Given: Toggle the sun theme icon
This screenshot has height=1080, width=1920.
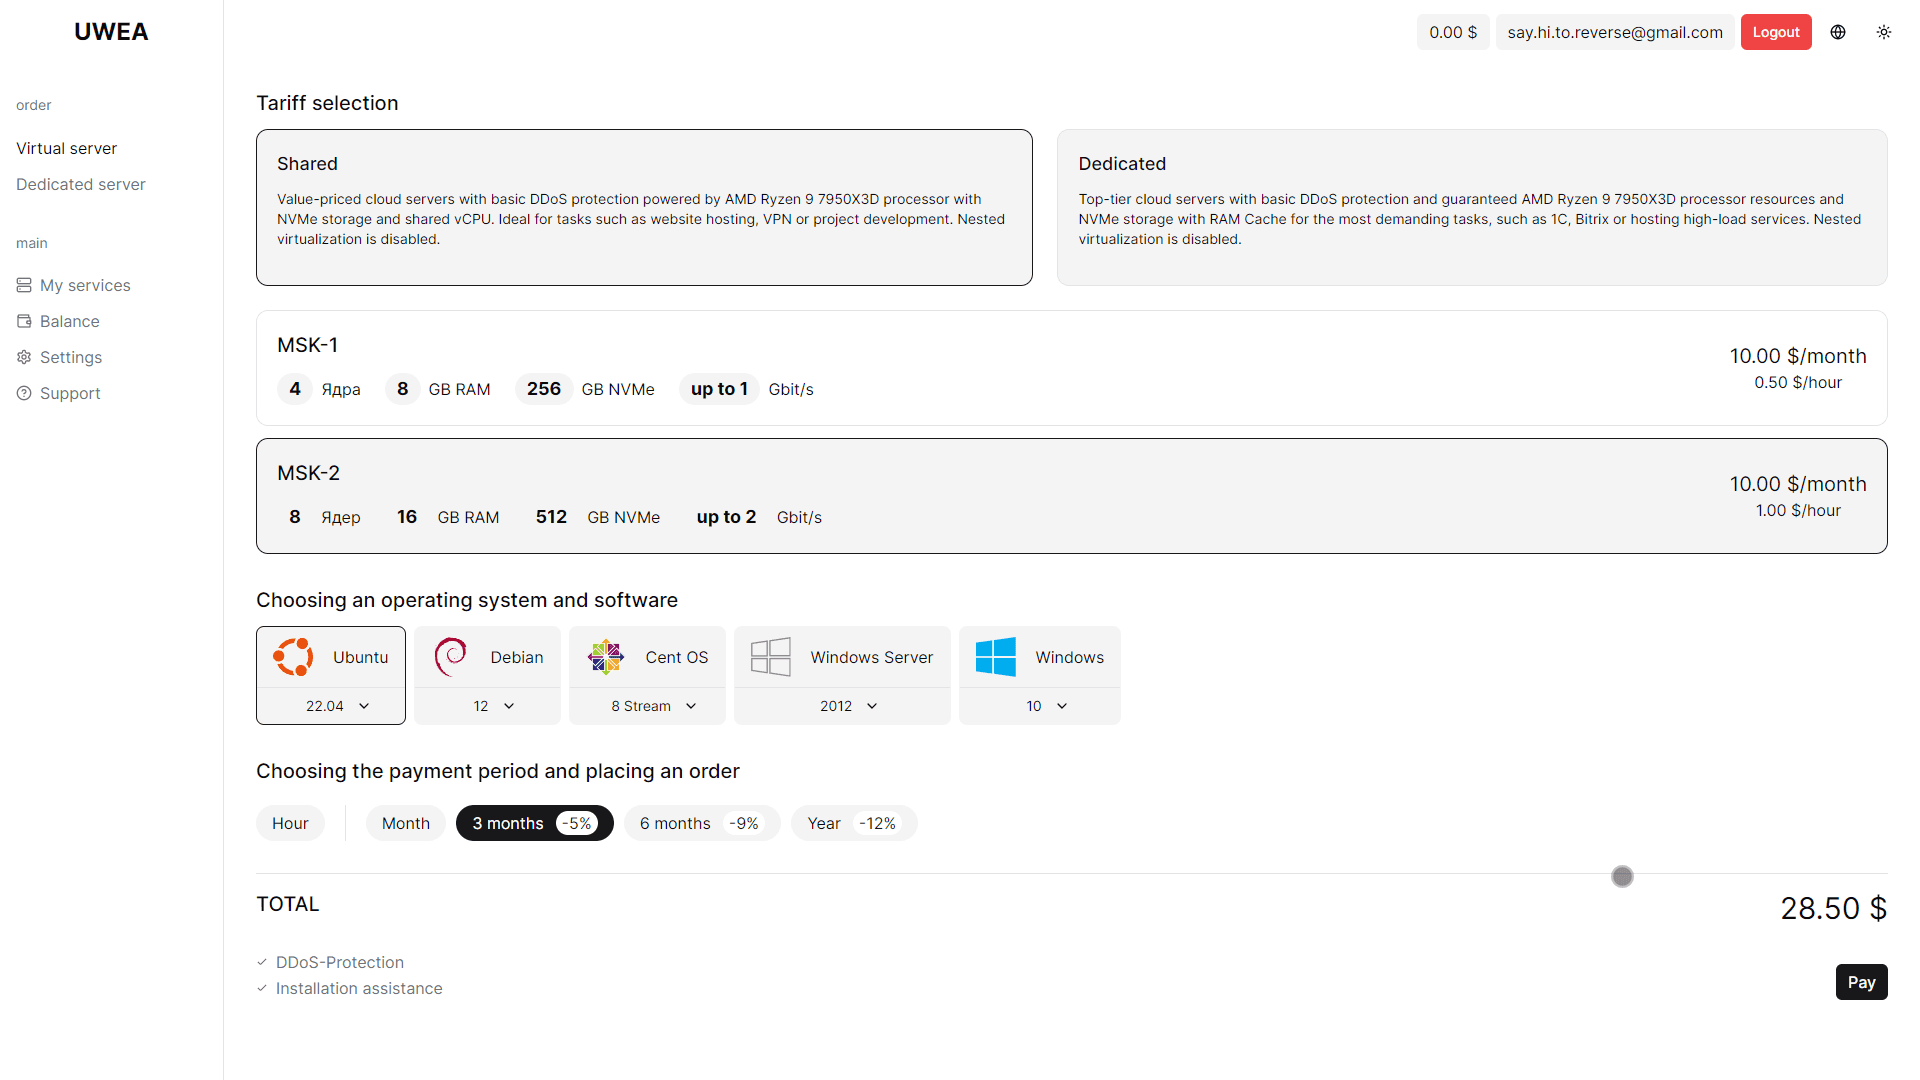Looking at the screenshot, I should (1884, 32).
